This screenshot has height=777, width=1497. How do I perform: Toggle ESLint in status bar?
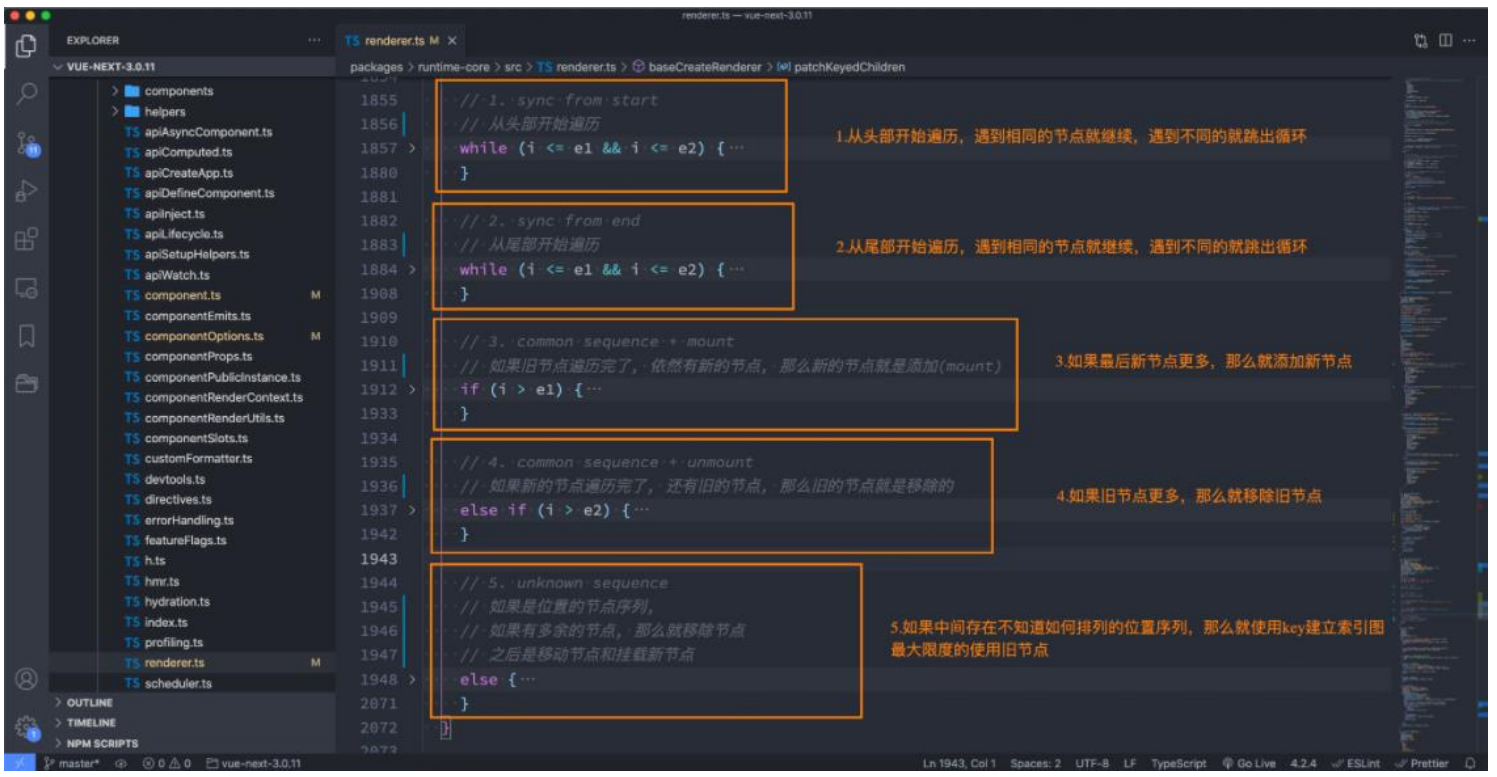pyautogui.click(x=1356, y=764)
